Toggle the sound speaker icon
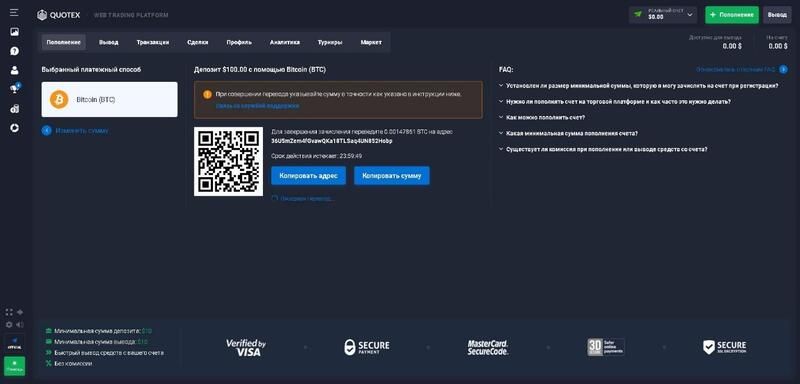The width and height of the screenshot is (800, 384). 20,324
